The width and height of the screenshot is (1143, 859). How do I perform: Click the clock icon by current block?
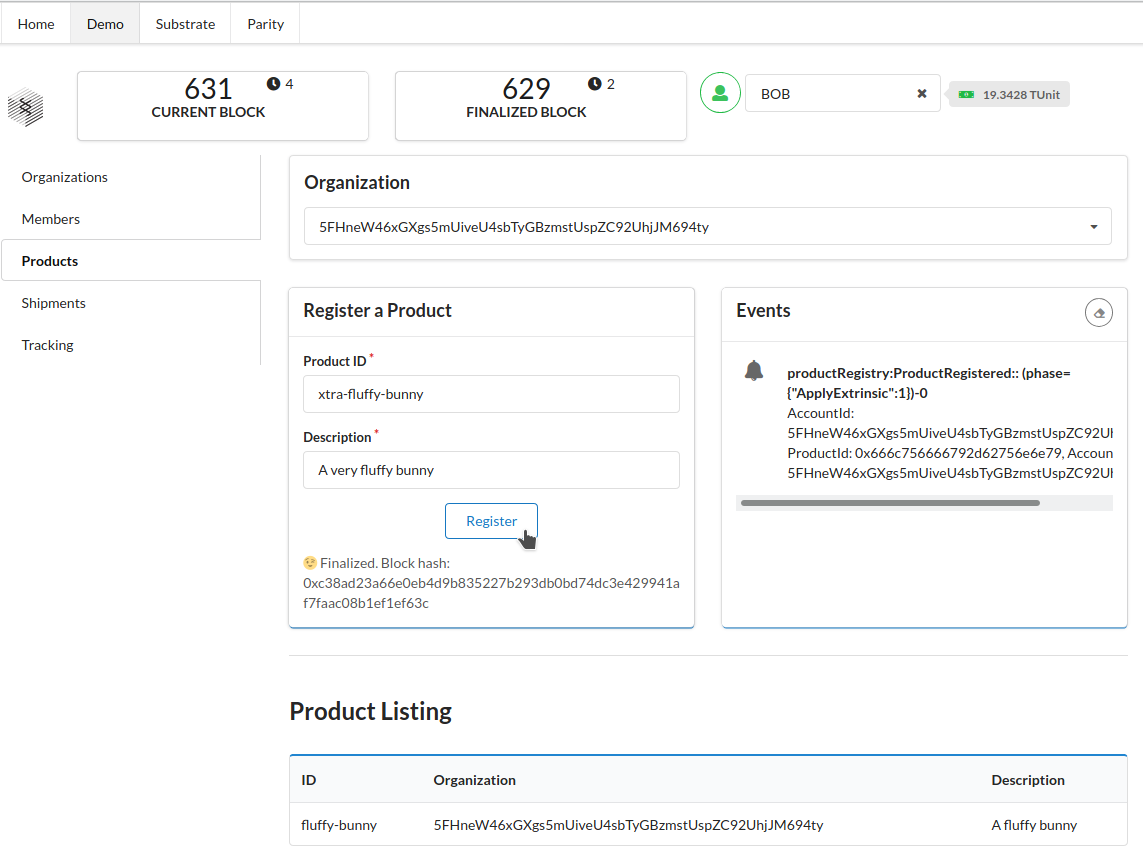pyautogui.click(x=273, y=84)
